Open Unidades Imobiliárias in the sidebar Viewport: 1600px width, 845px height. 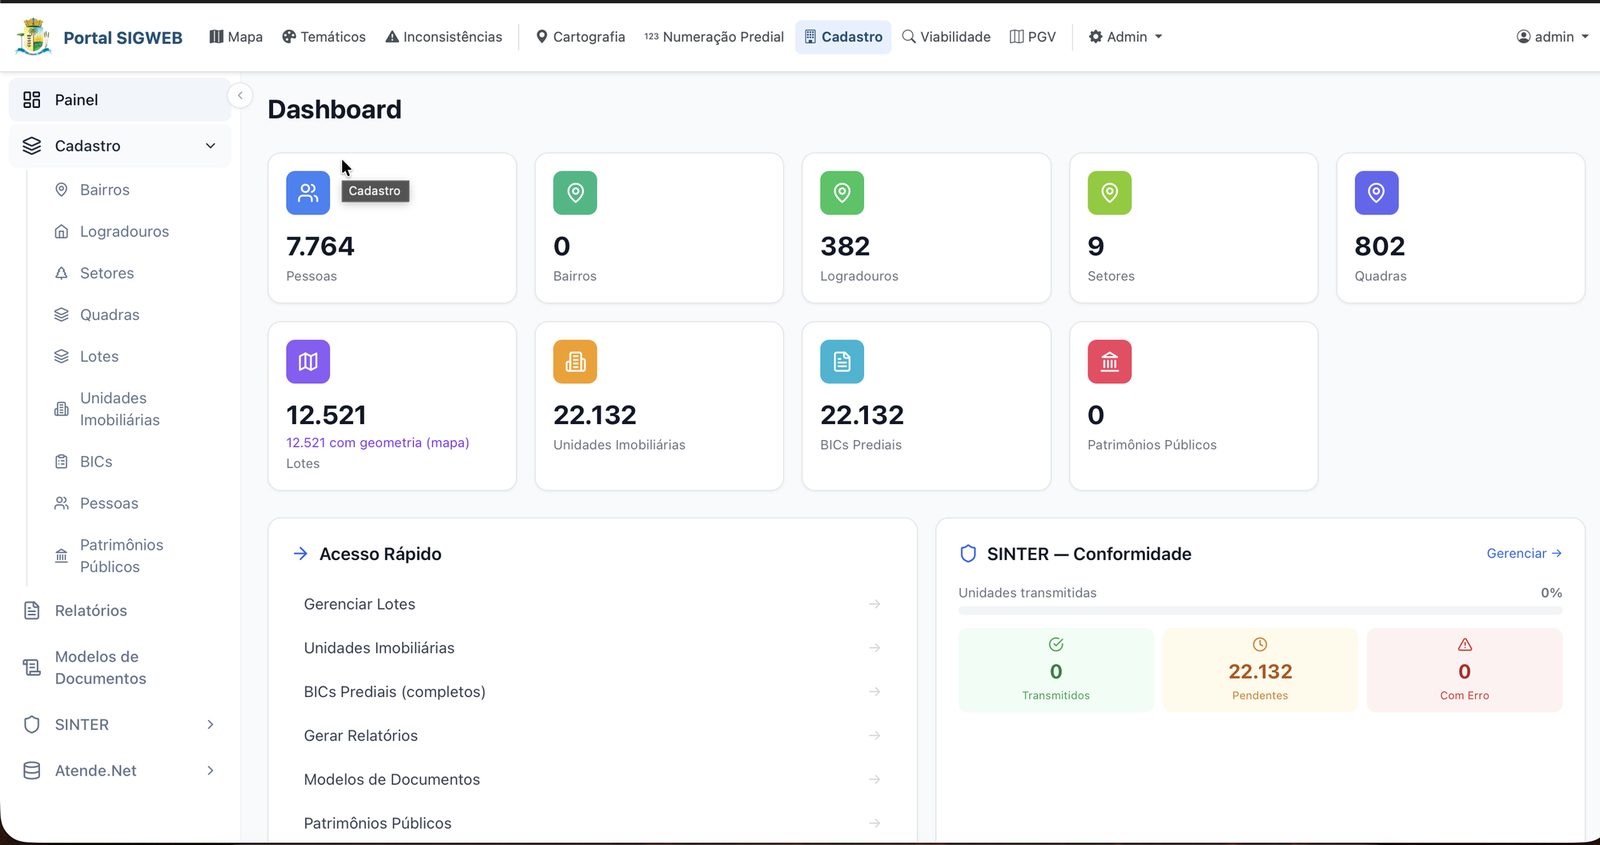[120, 409]
